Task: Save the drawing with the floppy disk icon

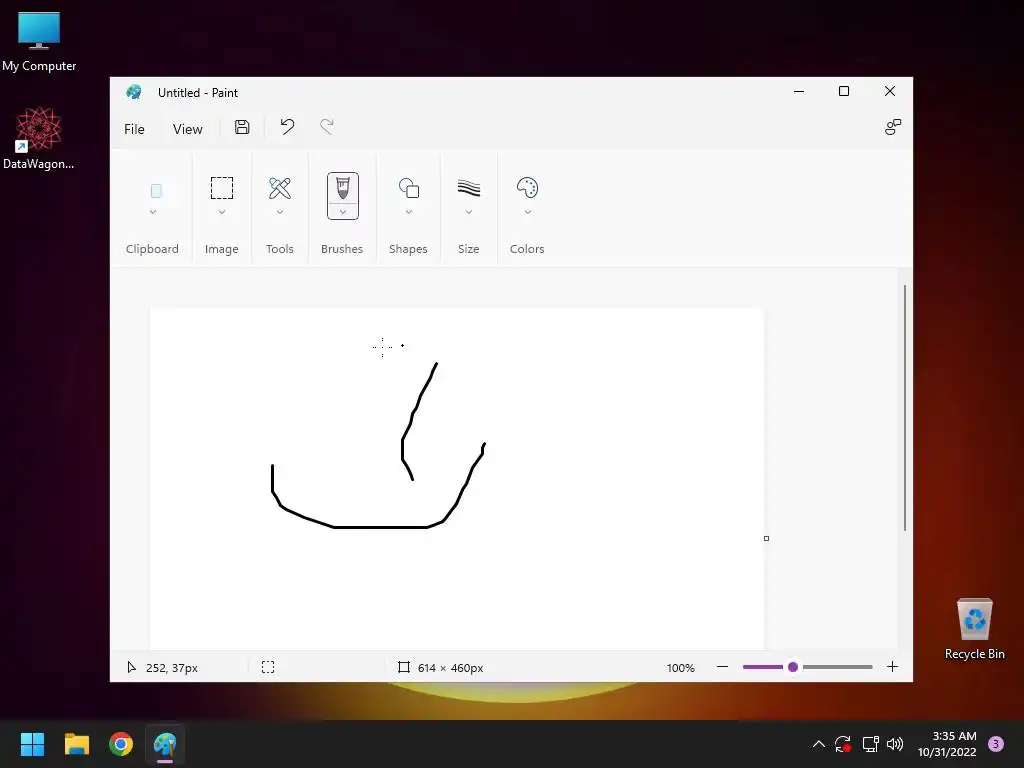Action: 242,127
